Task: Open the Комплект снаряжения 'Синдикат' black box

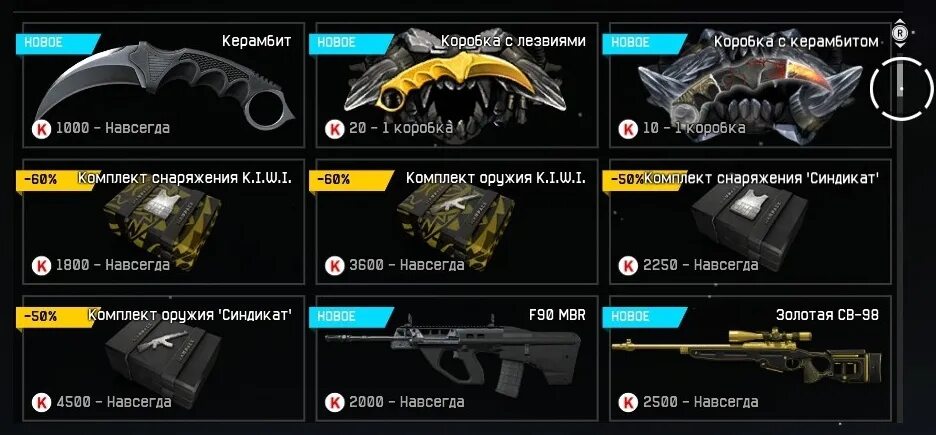Action: [749, 227]
